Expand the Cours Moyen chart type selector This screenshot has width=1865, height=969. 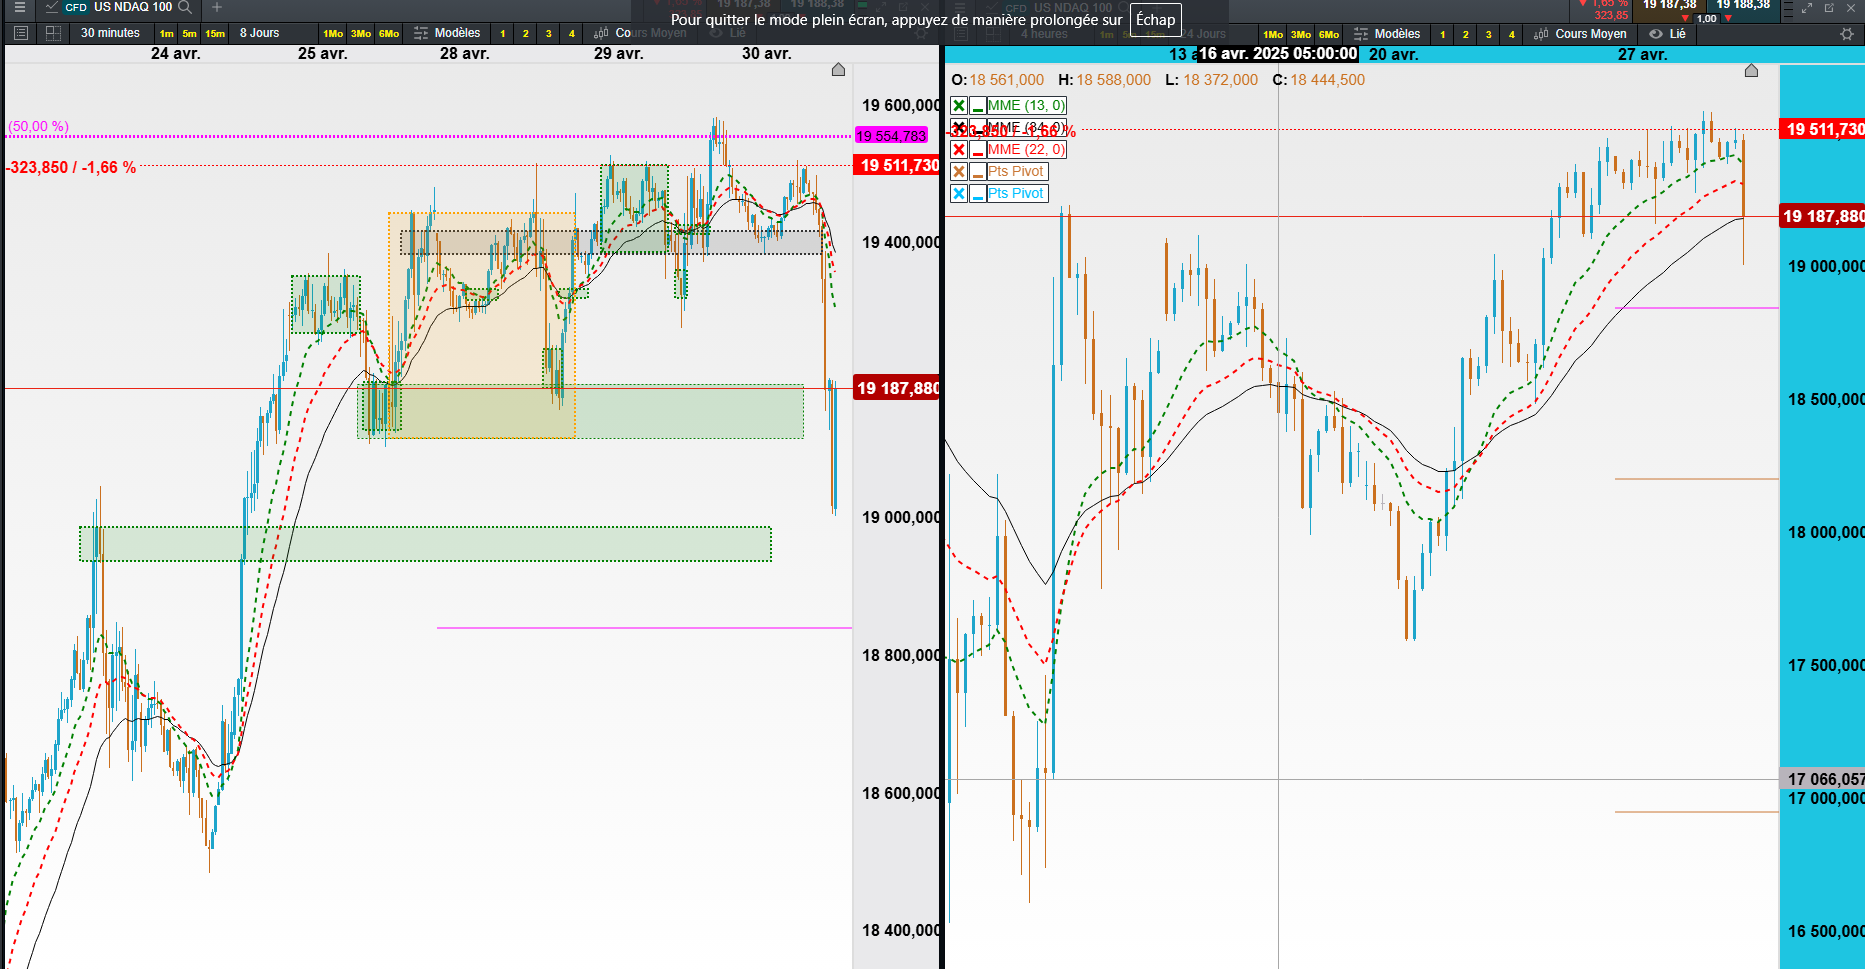point(1580,34)
